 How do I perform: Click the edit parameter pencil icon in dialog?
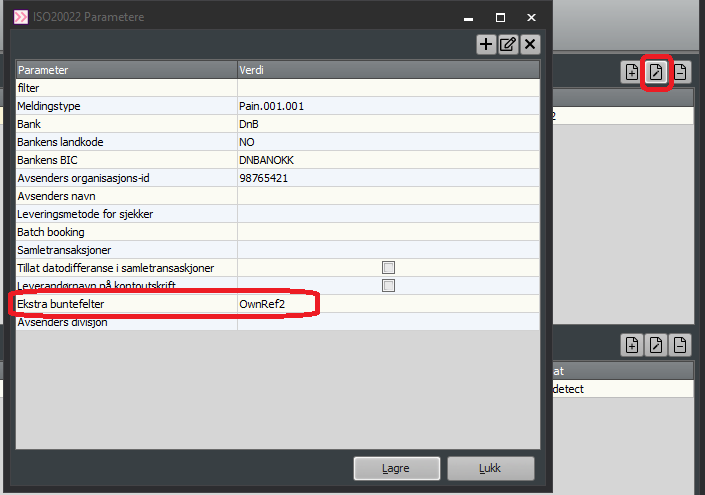point(508,44)
